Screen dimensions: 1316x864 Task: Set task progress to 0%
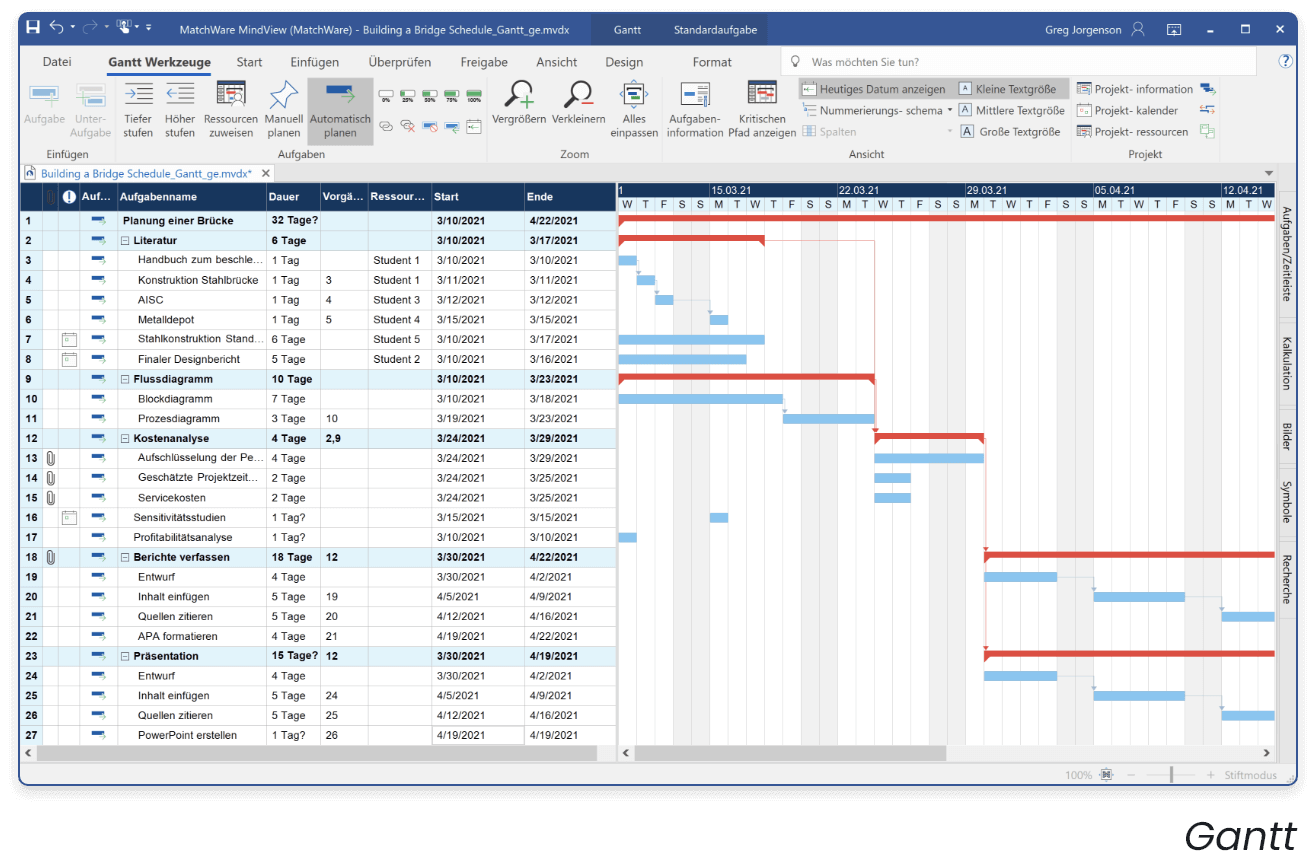(x=386, y=97)
